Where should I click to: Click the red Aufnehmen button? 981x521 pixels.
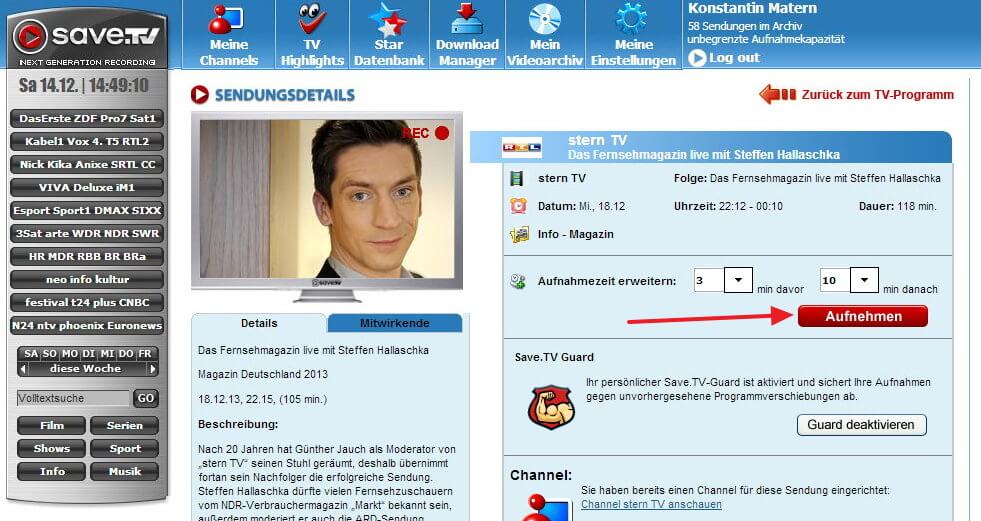(x=863, y=316)
